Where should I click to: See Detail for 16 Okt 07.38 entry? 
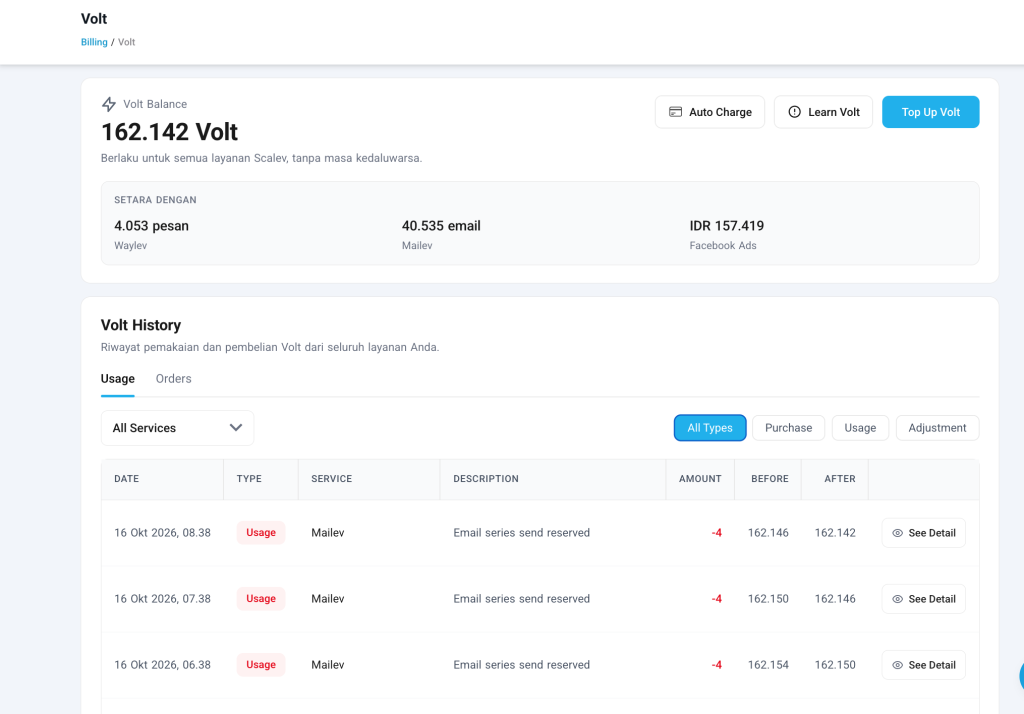coord(923,599)
